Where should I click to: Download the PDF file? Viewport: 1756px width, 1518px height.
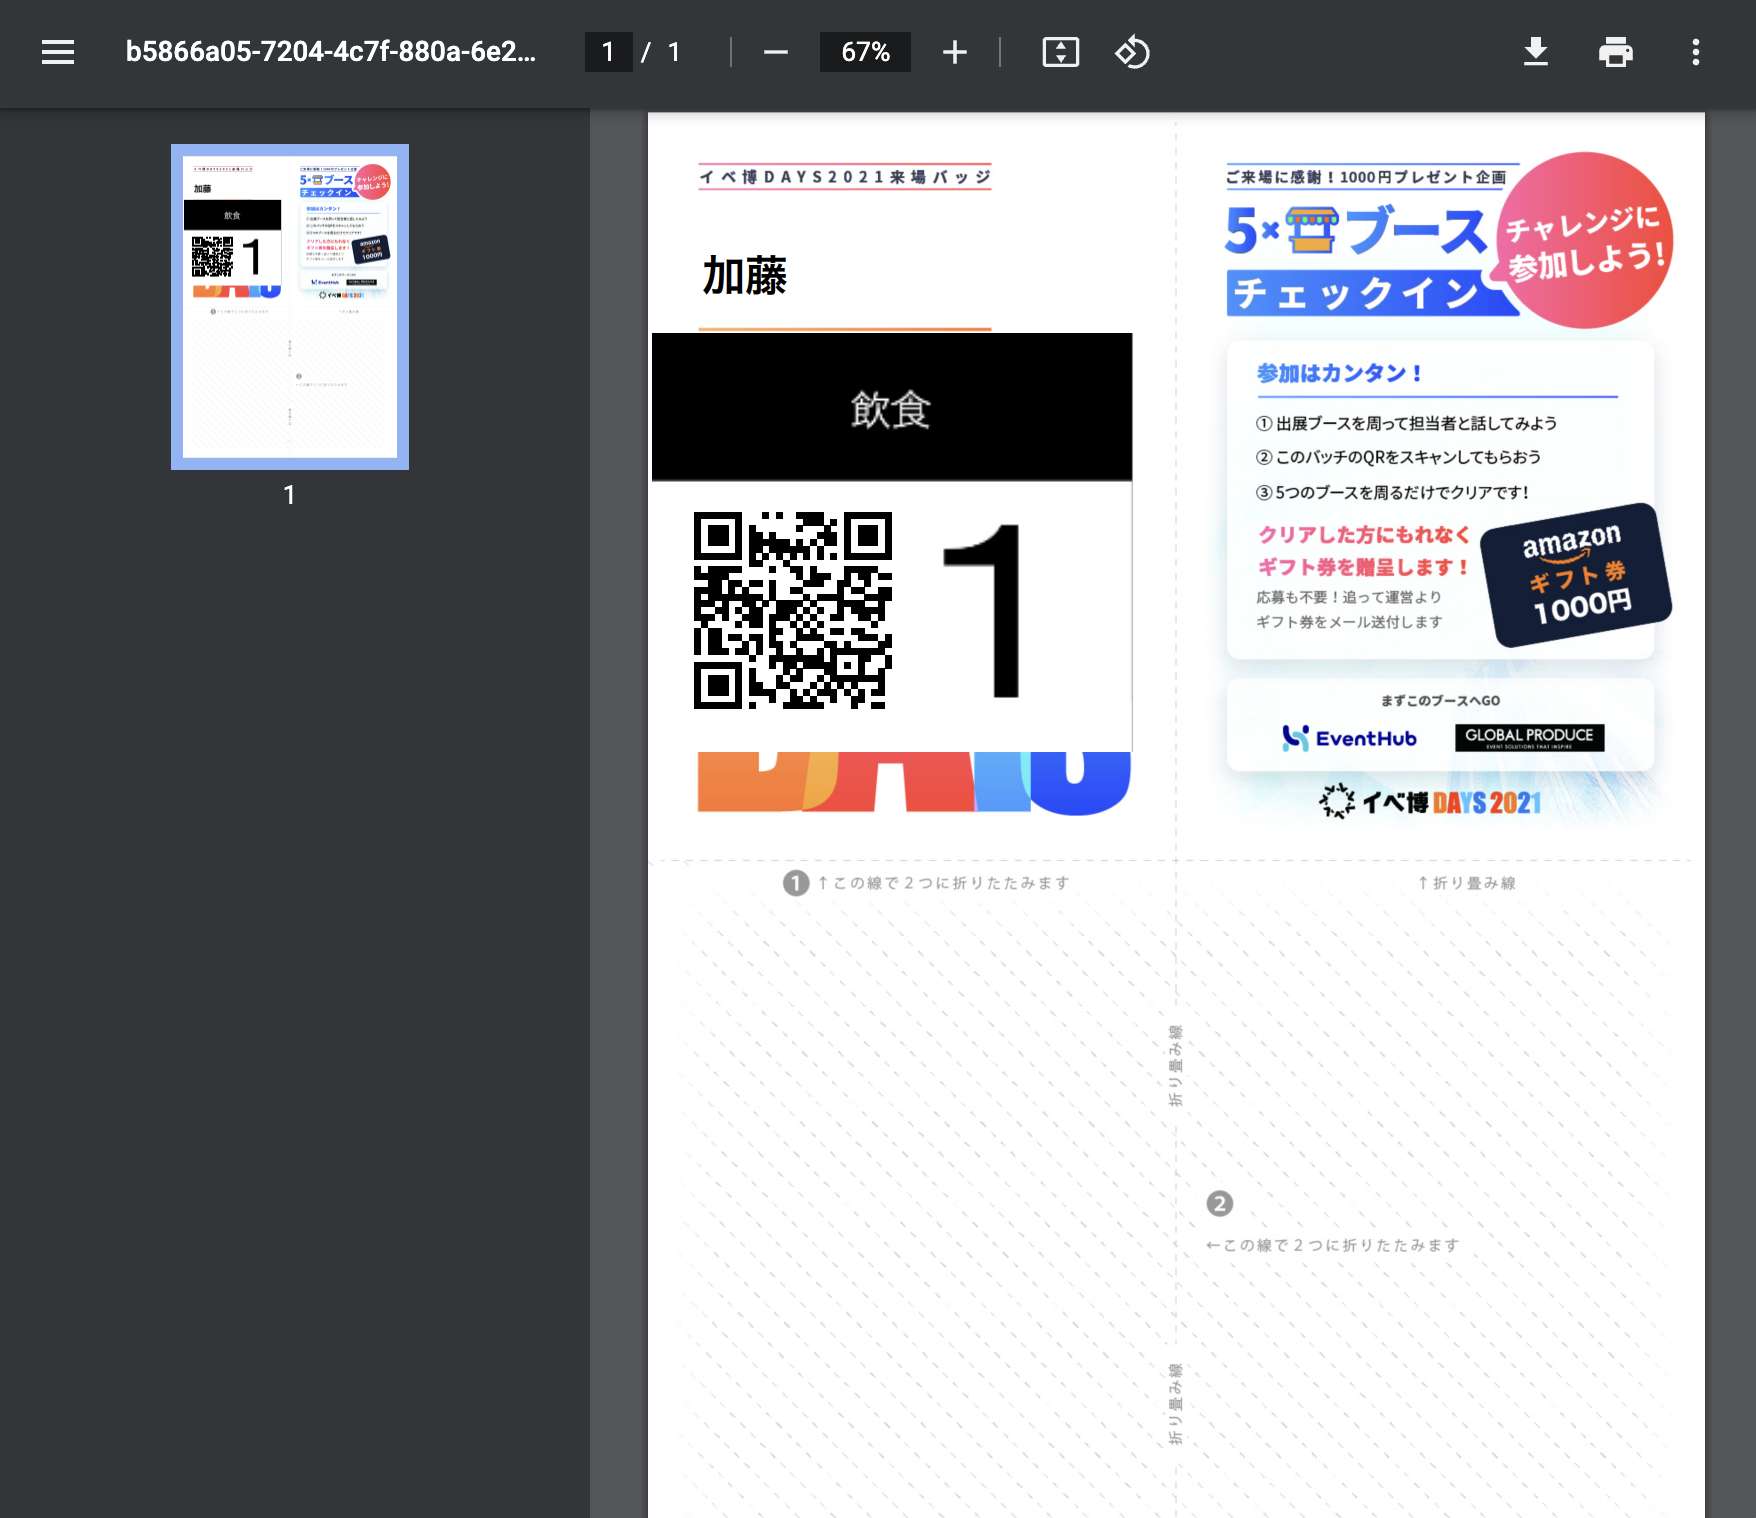tap(1536, 52)
